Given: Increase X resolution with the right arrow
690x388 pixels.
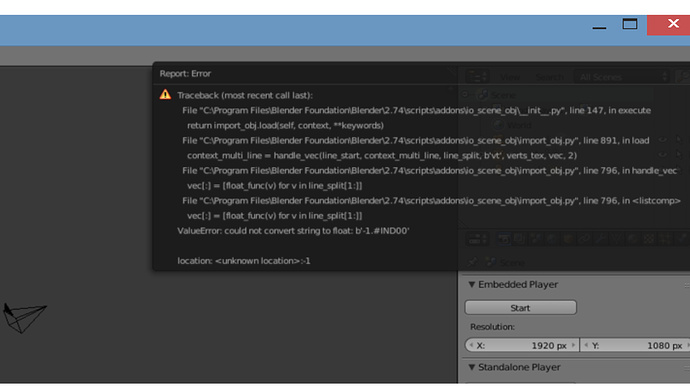Looking at the screenshot, I should tap(573, 345).
